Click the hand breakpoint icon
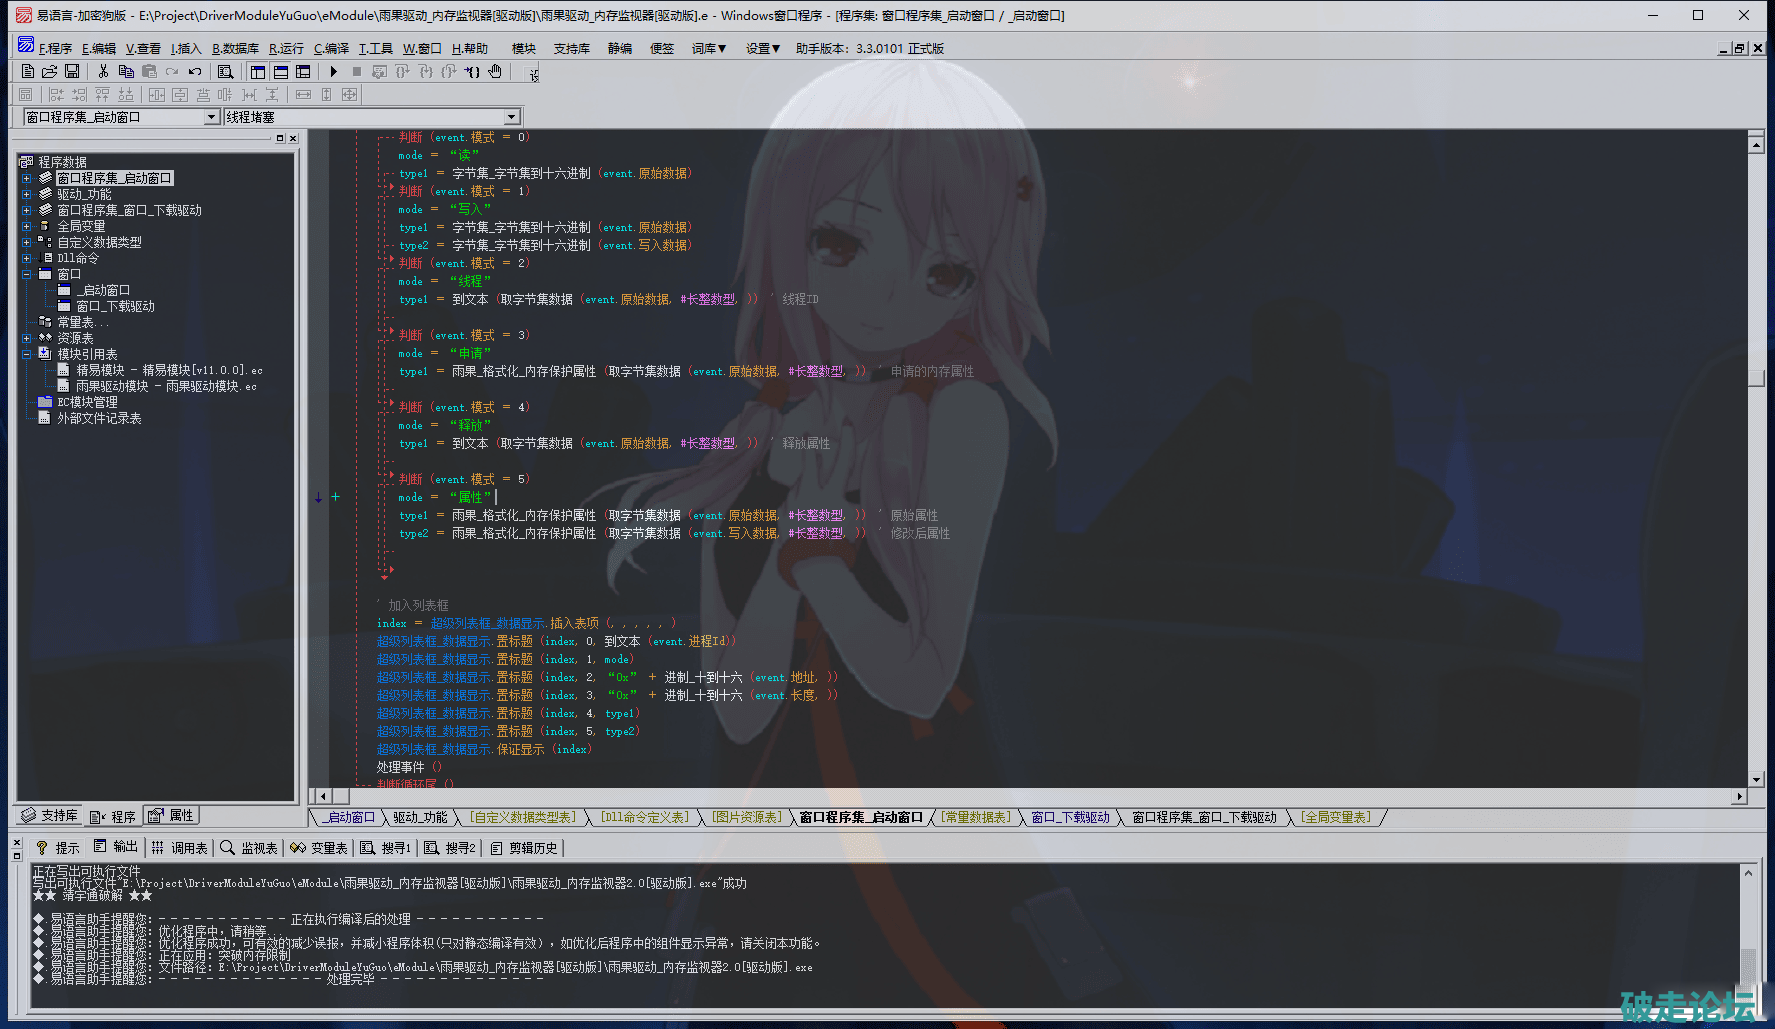This screenshot has width=1775, height=1029. [x=495, y=72]
